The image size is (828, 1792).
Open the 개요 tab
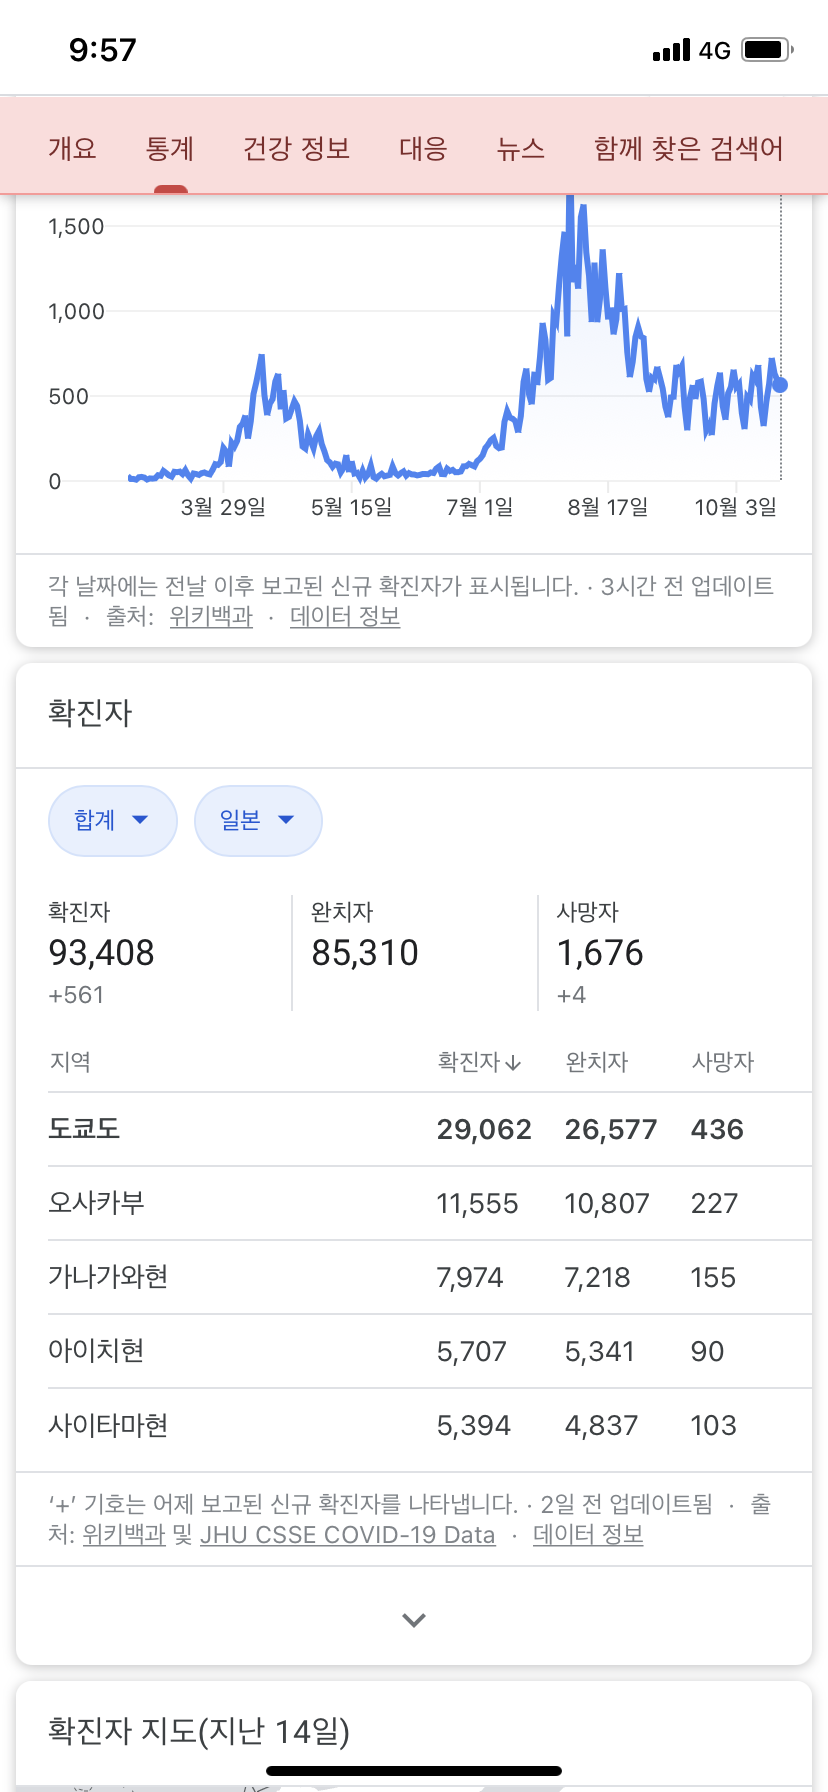click(x=72, y=149)
